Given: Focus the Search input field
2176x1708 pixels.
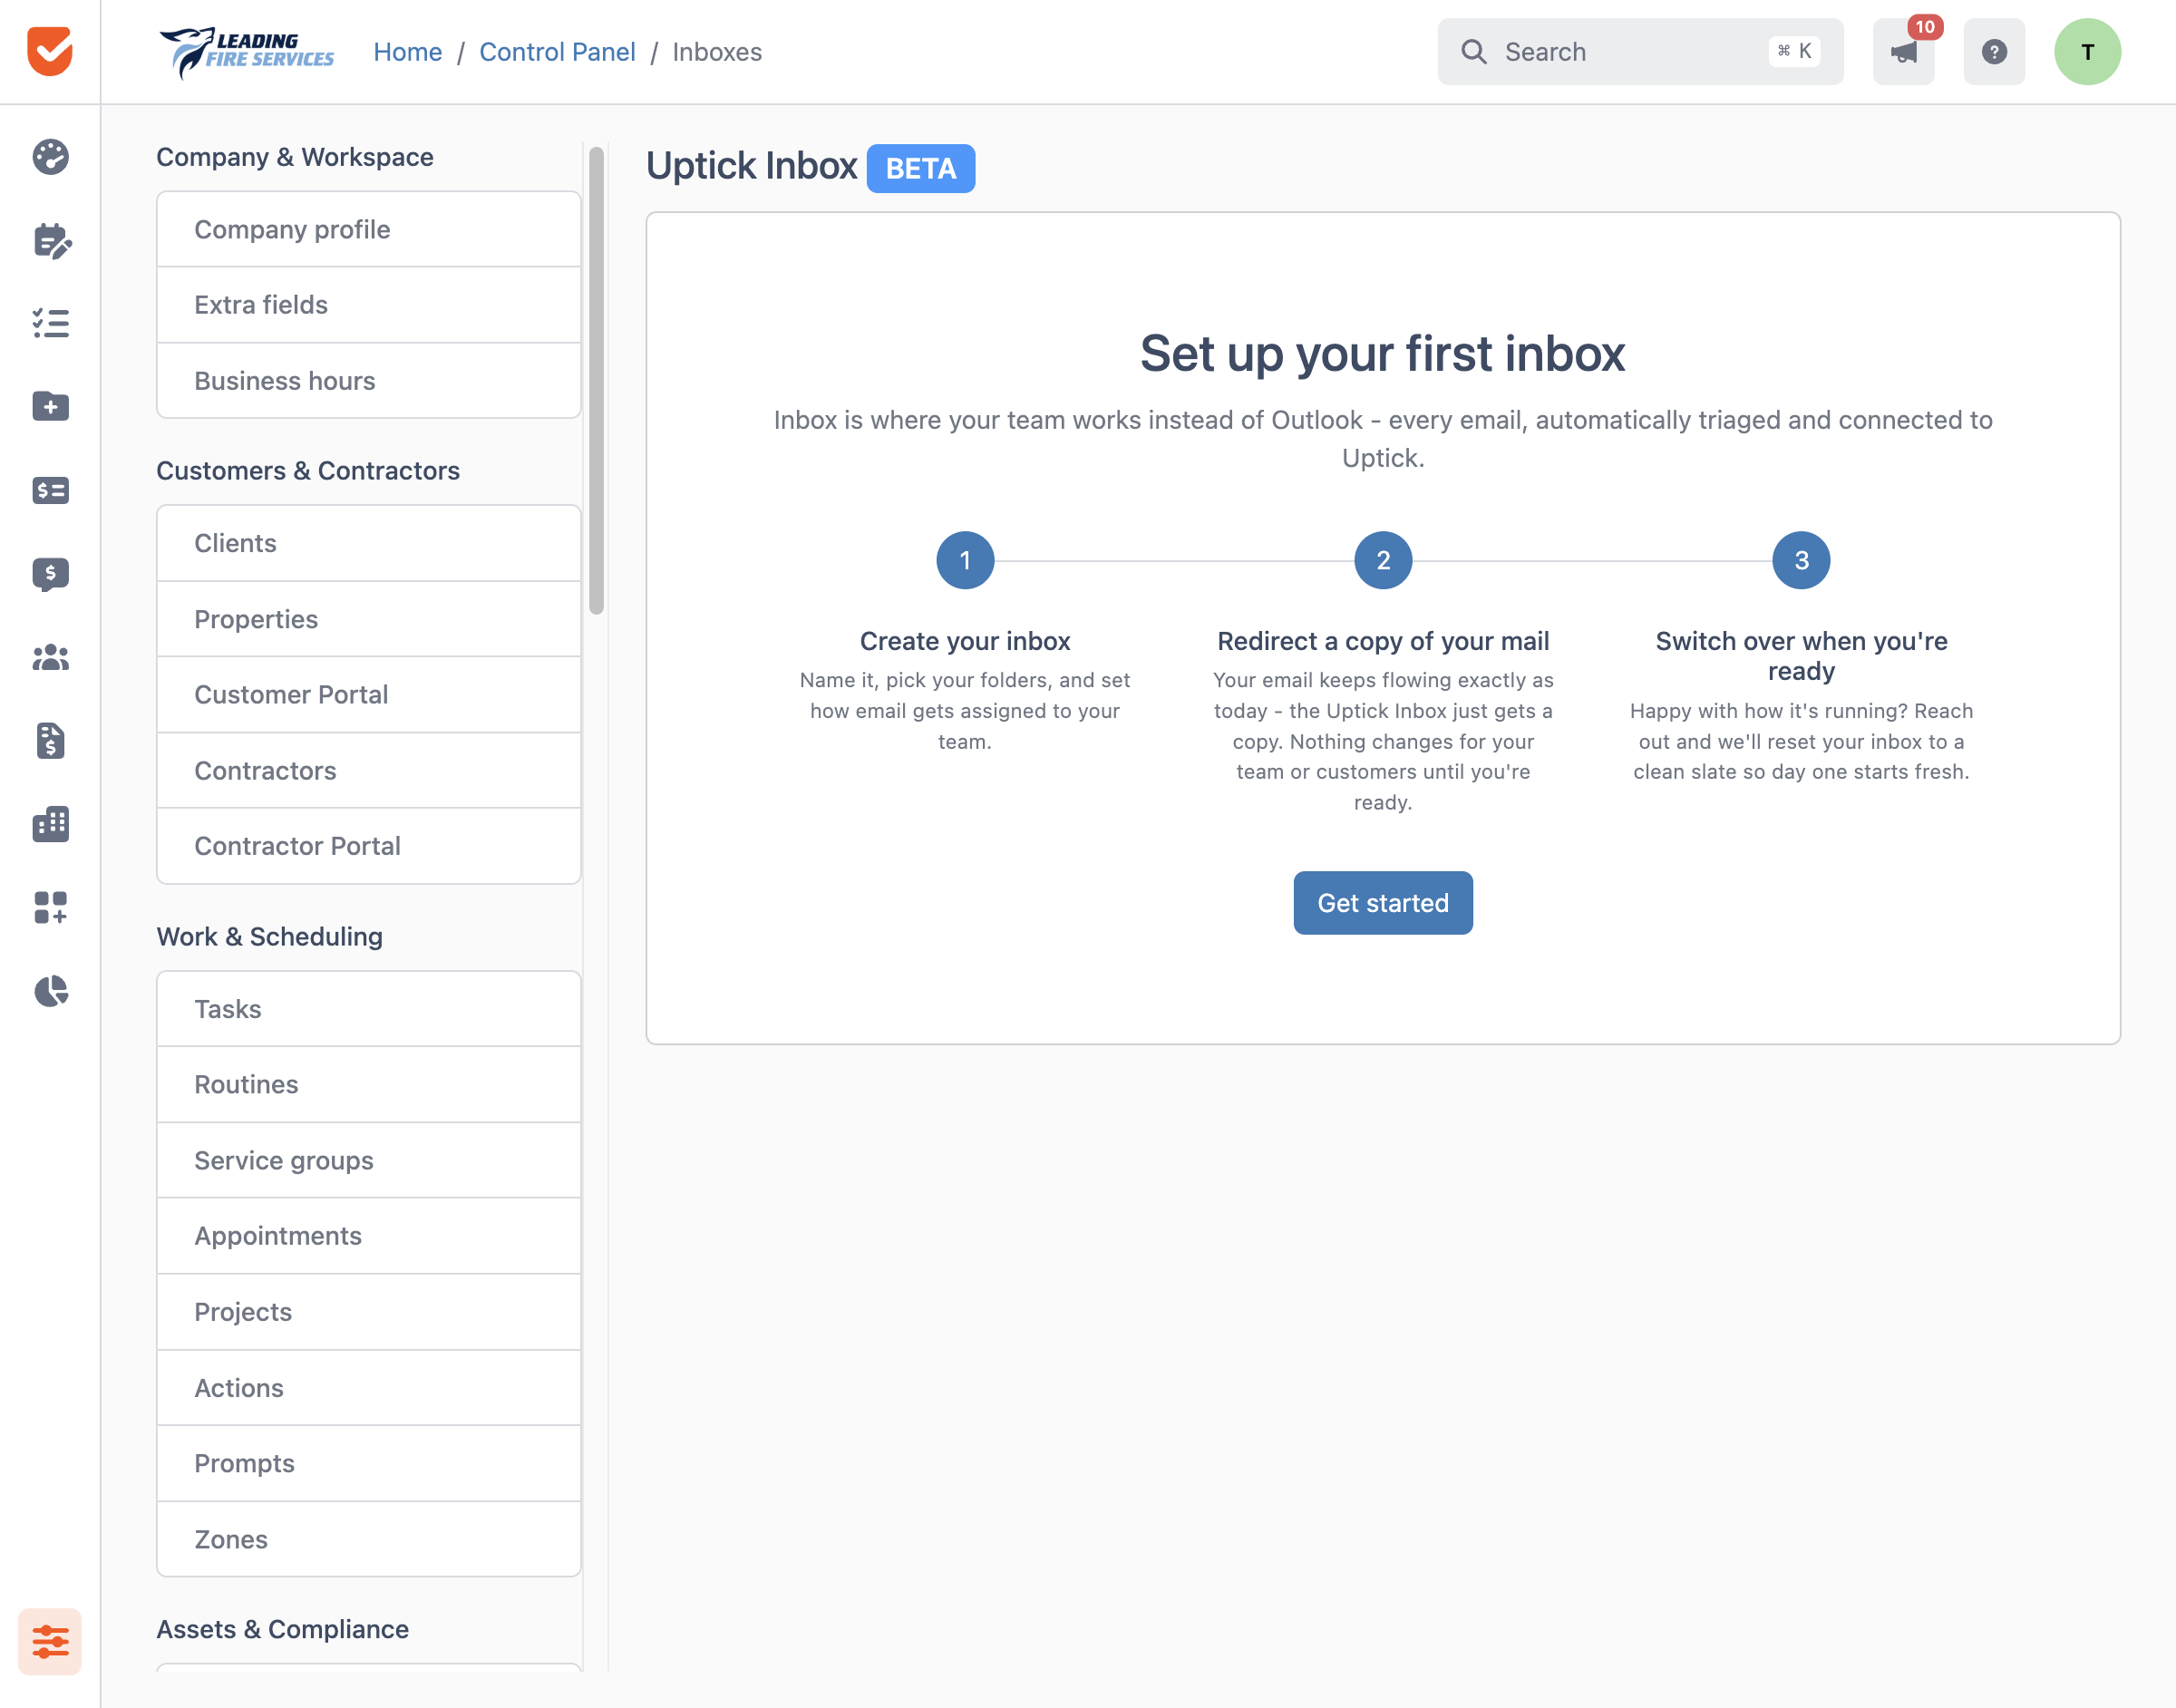Looking at the screenshot, I should [x=1640, y=52].
